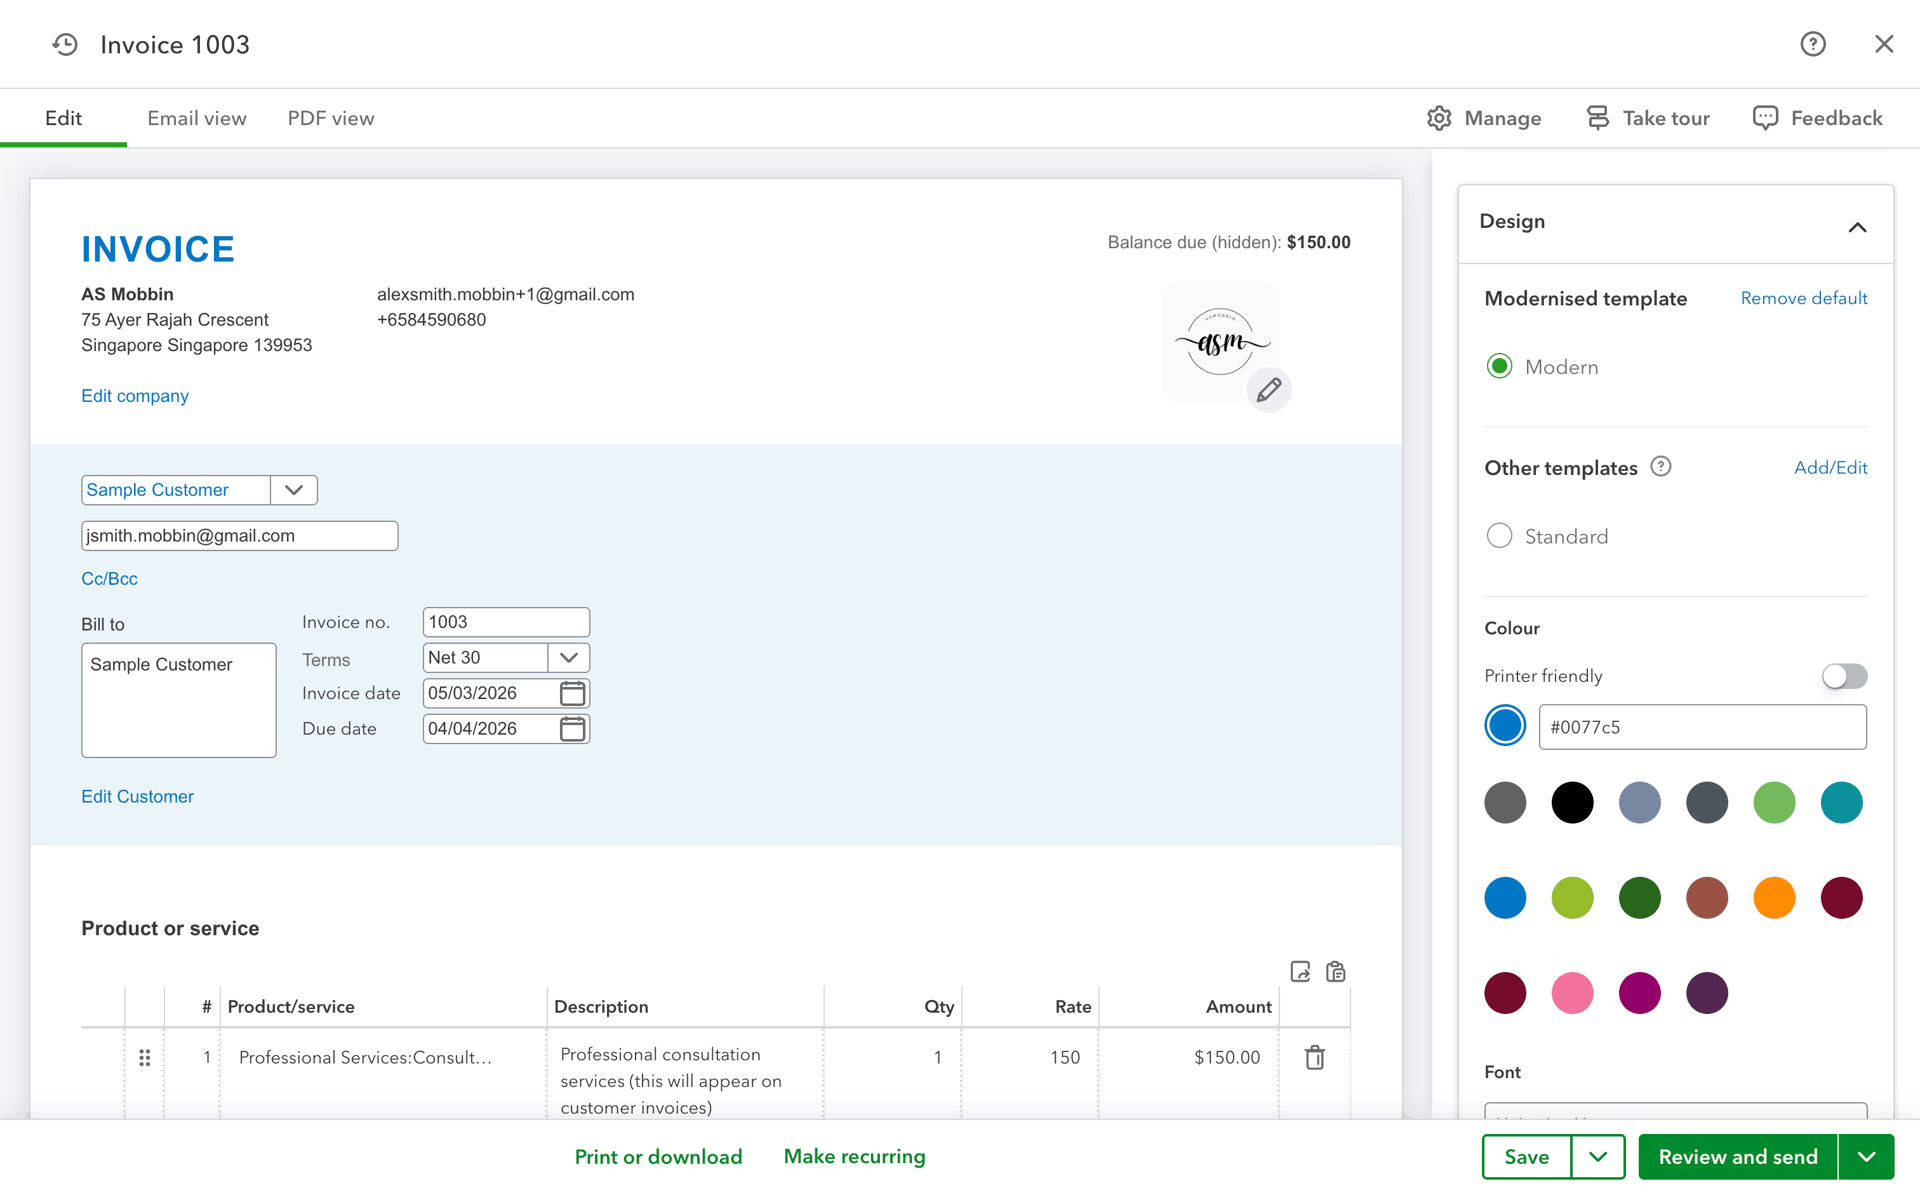Open the Due date calendar picker
Image resolution: width=1920 pixels, height=1200 pixels.
coord(572,729)
